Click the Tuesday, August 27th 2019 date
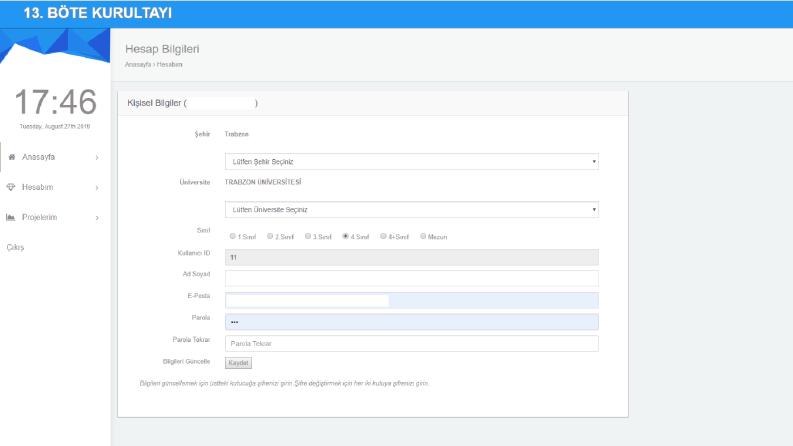Viewport: 793px width, 446px height. point(55,126)
